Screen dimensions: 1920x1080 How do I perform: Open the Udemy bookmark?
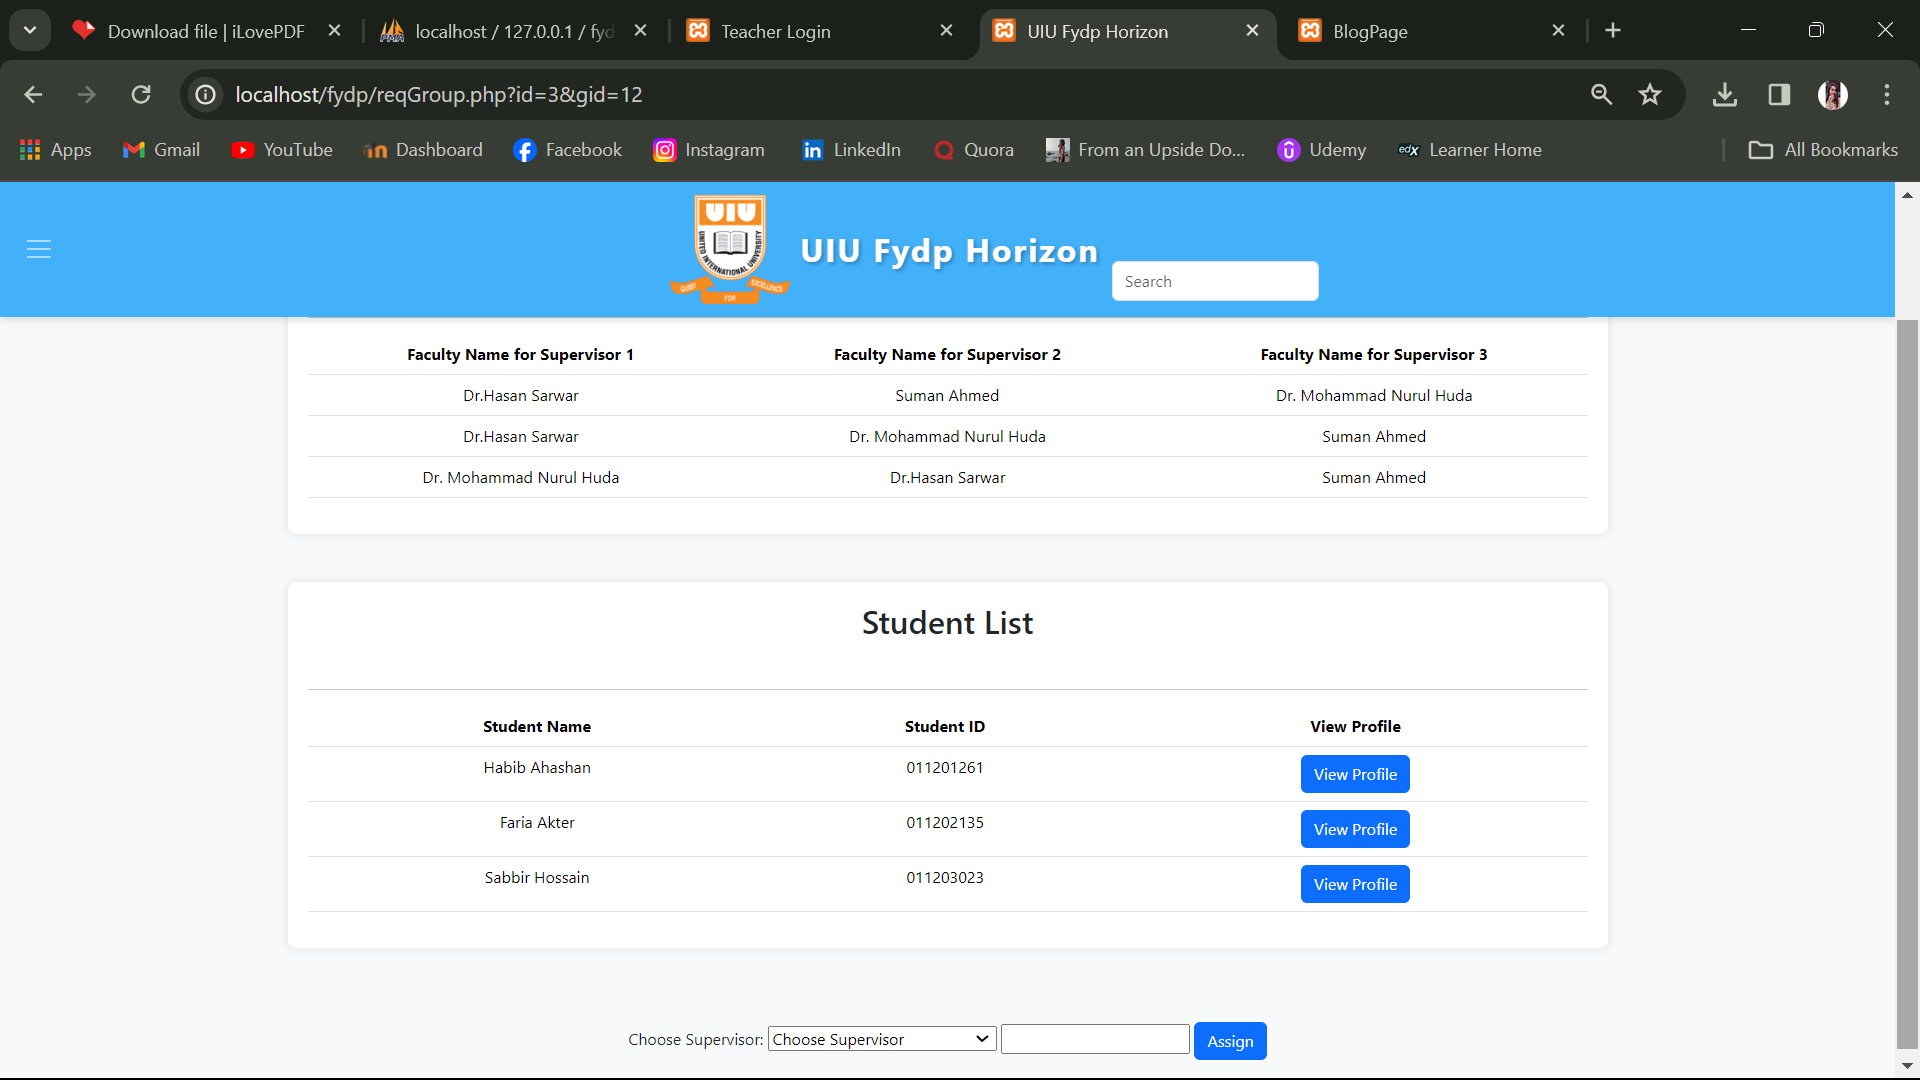coord(1323,150)
